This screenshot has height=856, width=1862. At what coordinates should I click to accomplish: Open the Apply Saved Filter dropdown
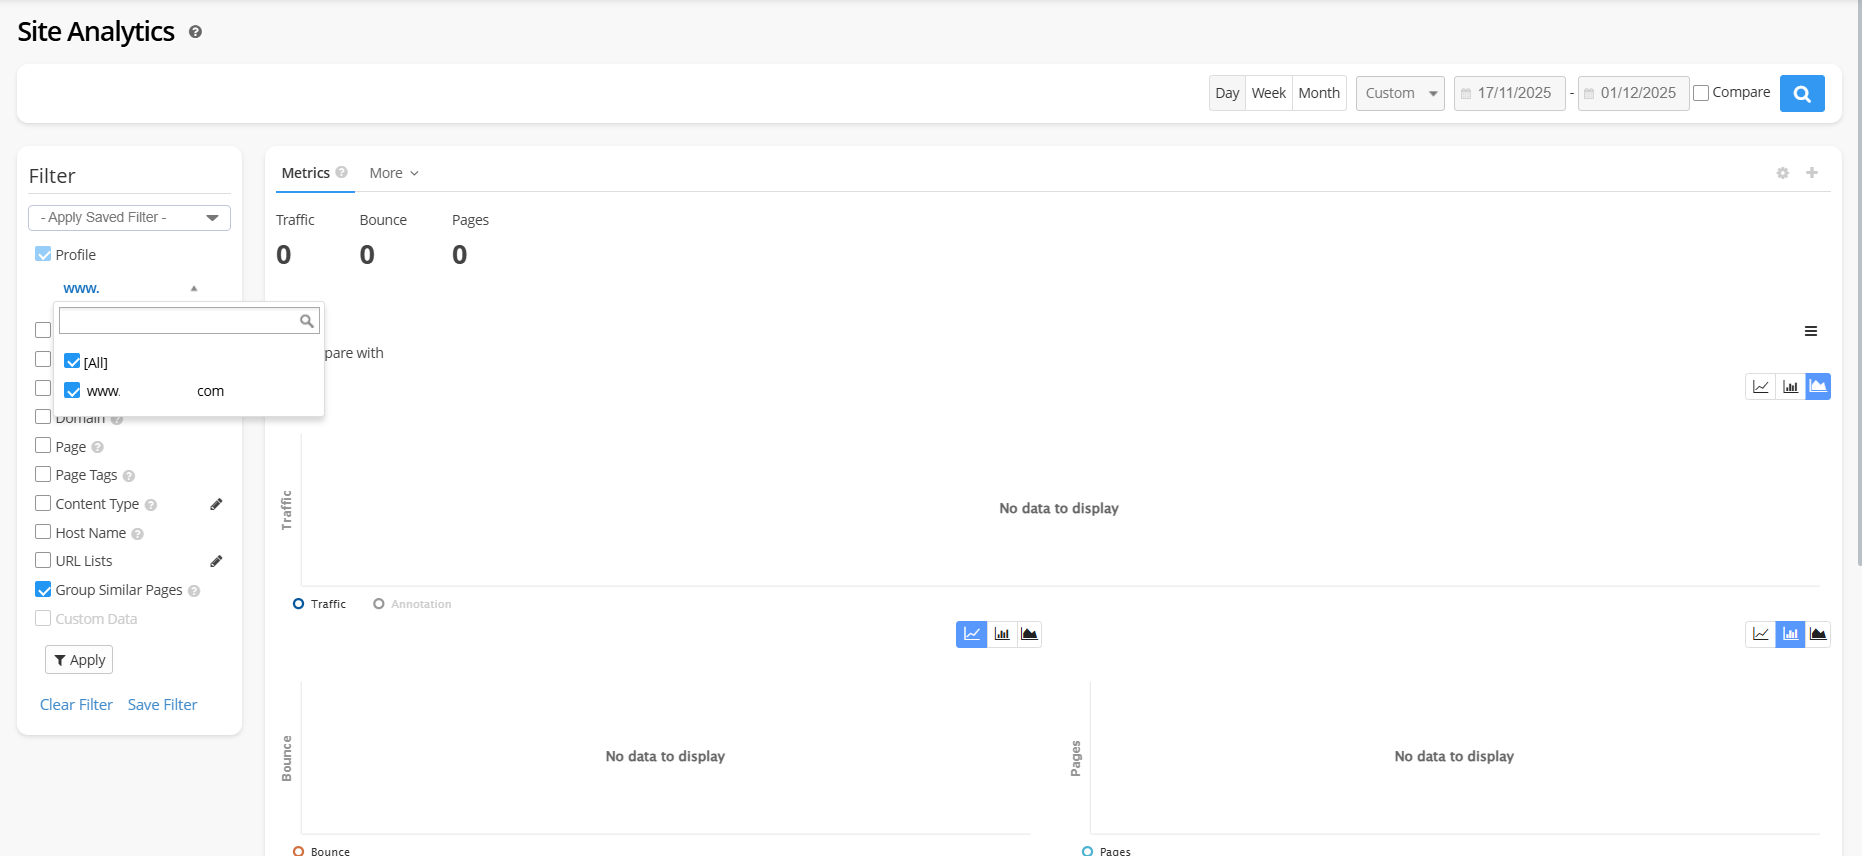(x=129, y=218)
